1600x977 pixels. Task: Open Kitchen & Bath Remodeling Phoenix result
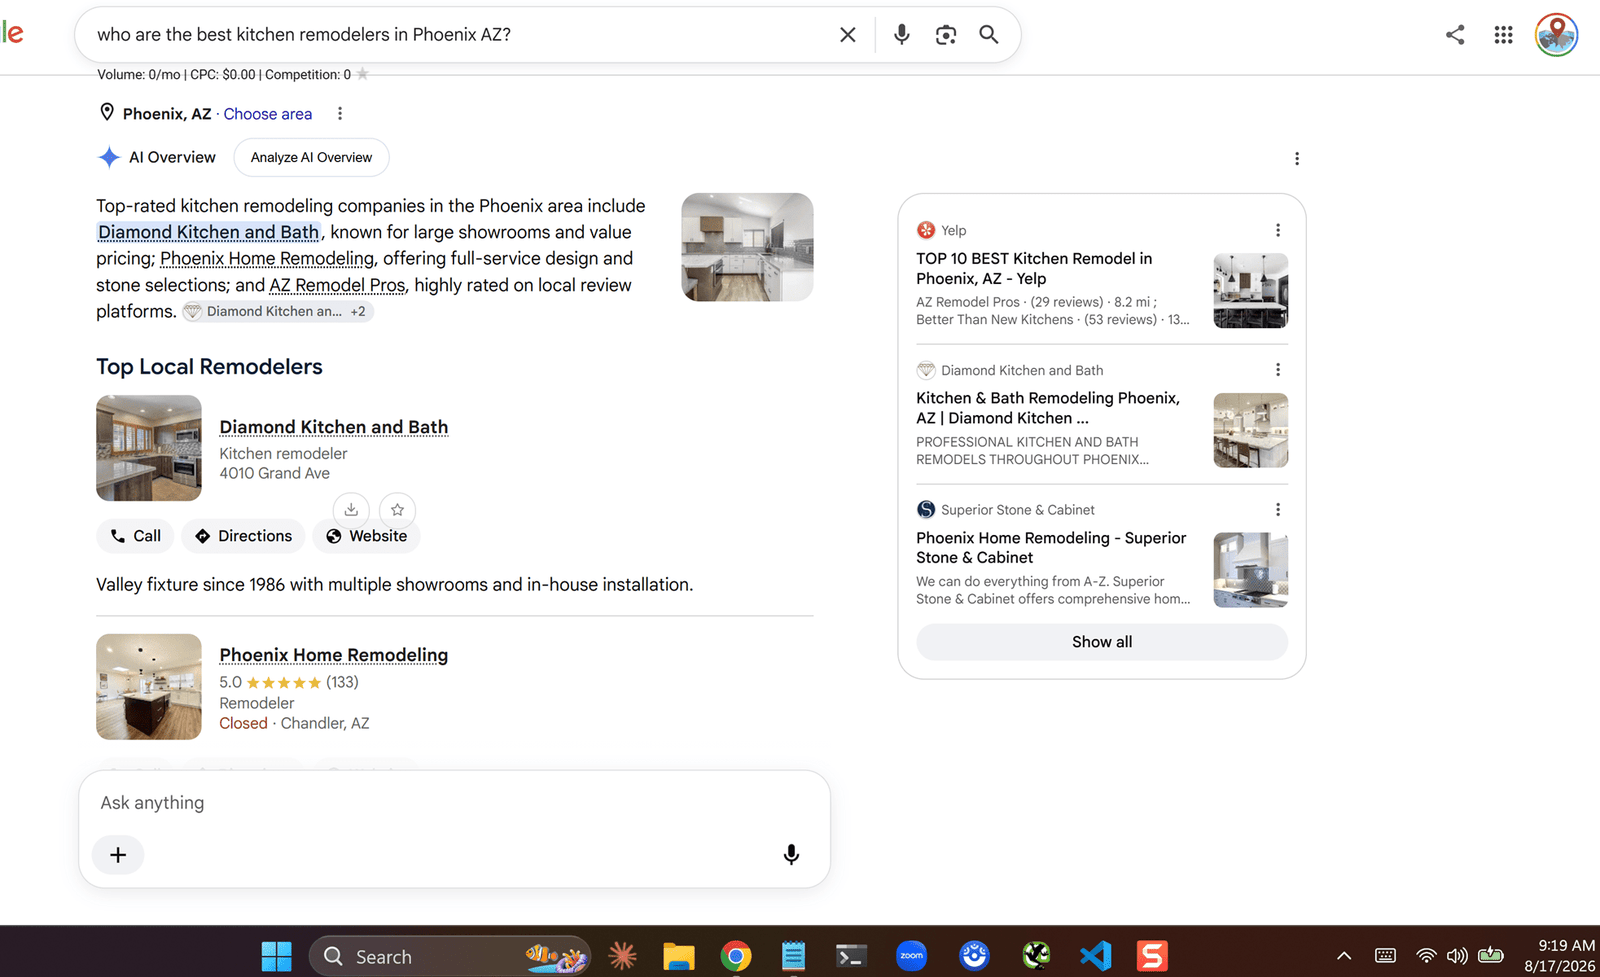[1048, 408]
